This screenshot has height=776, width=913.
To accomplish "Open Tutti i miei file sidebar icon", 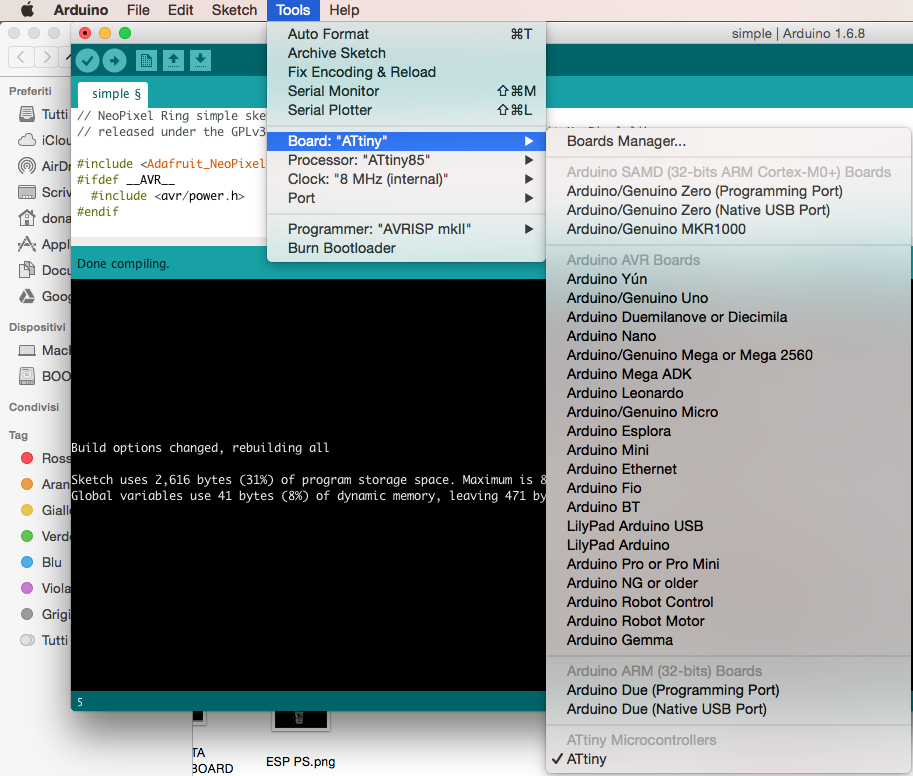I will 27,114.
